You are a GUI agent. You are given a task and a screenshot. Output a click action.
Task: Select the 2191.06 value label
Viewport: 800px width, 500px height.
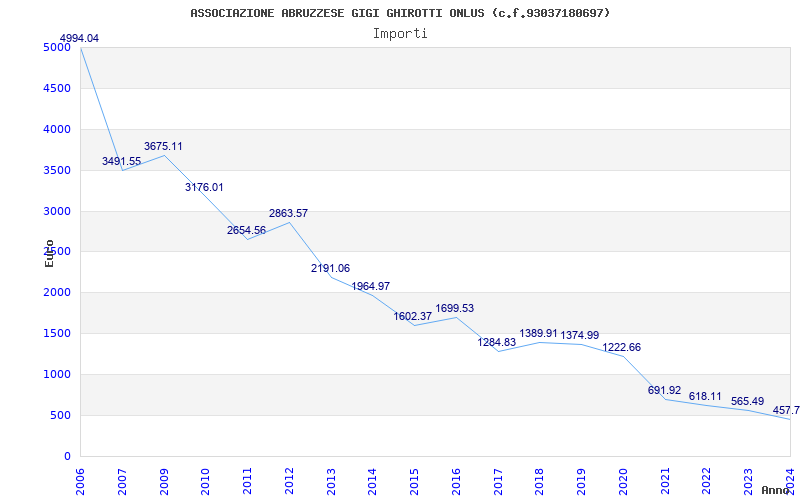(331, 268)
